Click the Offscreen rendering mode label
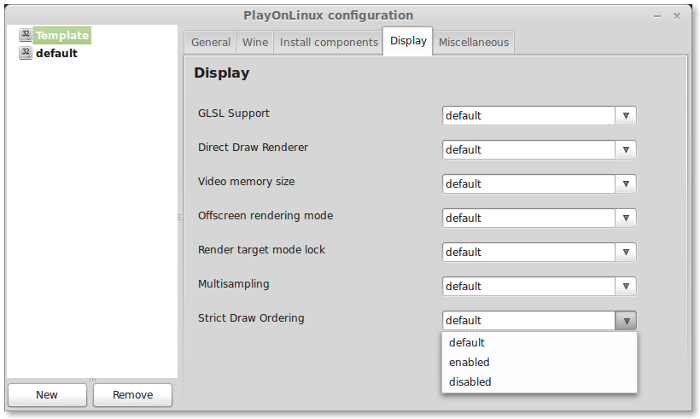 tap(266, 216)
